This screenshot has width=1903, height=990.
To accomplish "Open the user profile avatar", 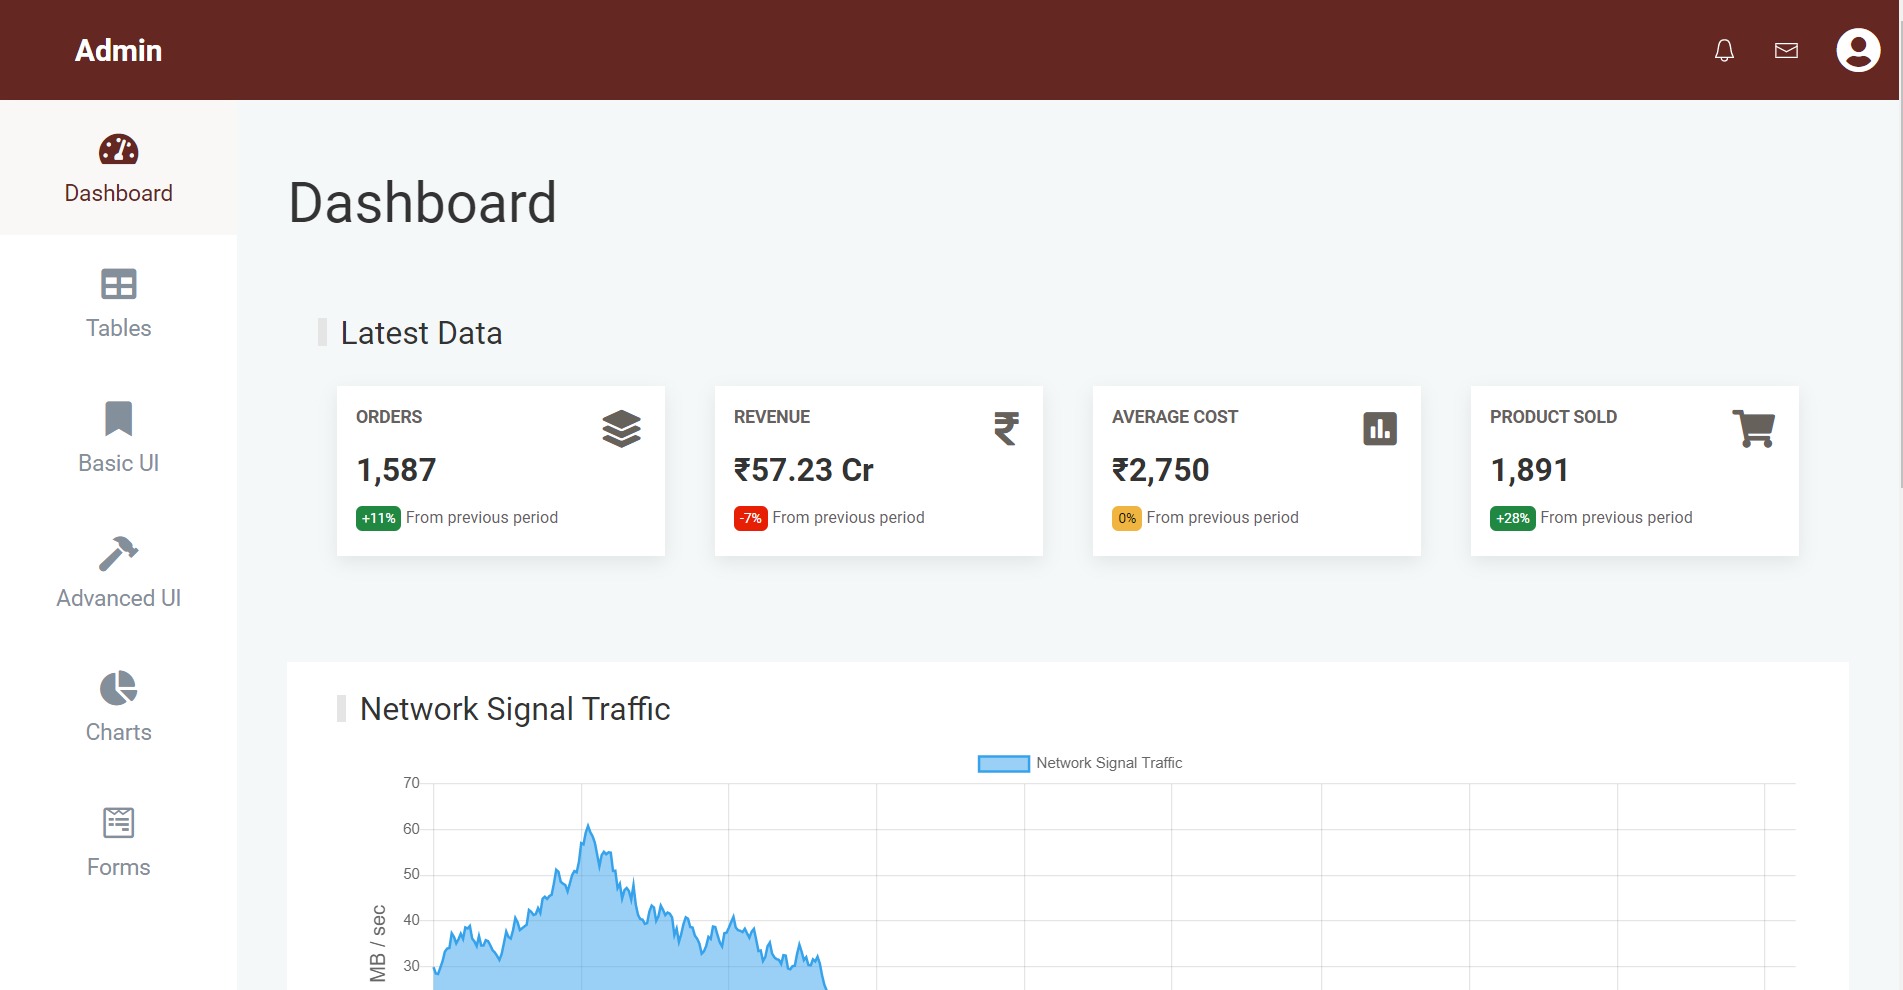I will (x=1858, y=50).
